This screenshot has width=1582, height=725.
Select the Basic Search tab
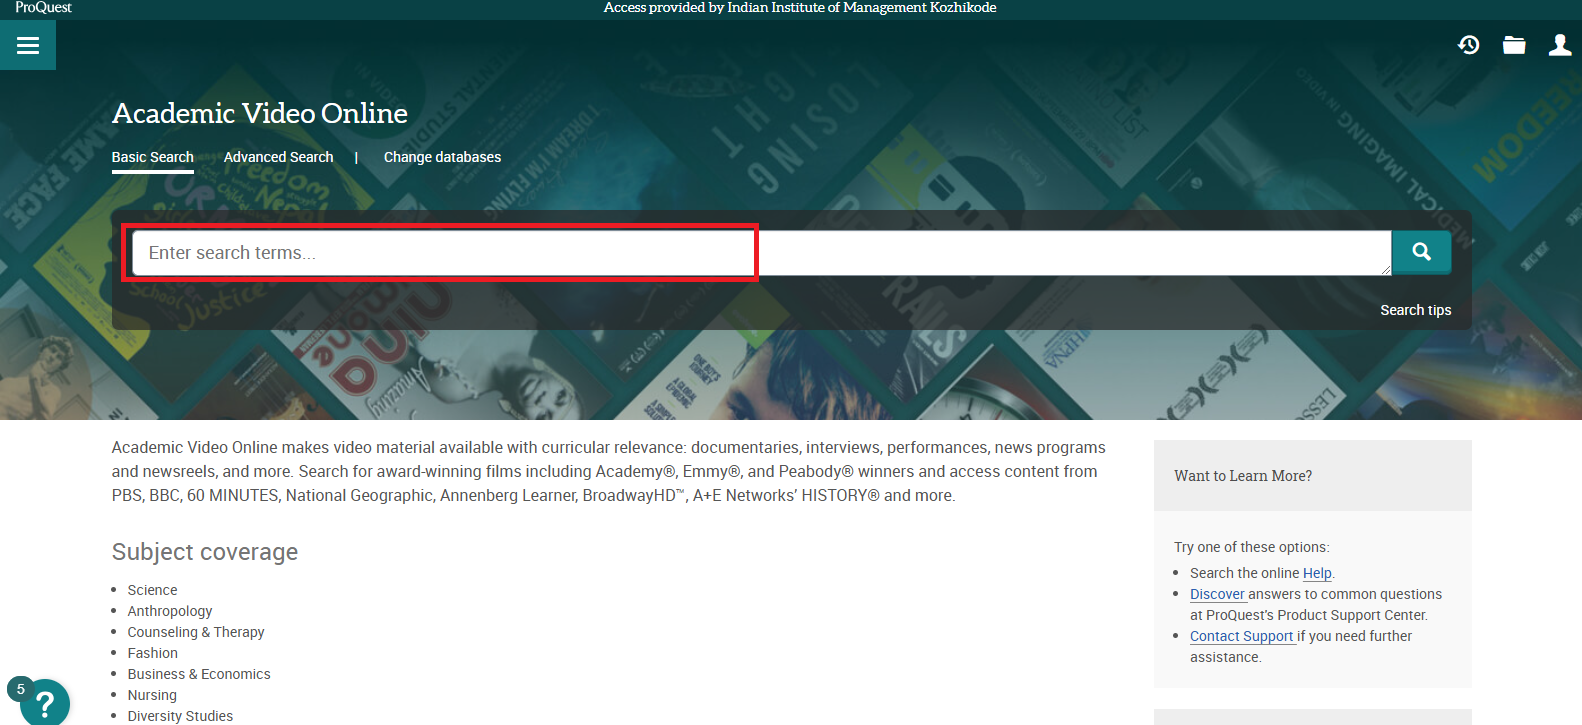[x=152, y=157]
